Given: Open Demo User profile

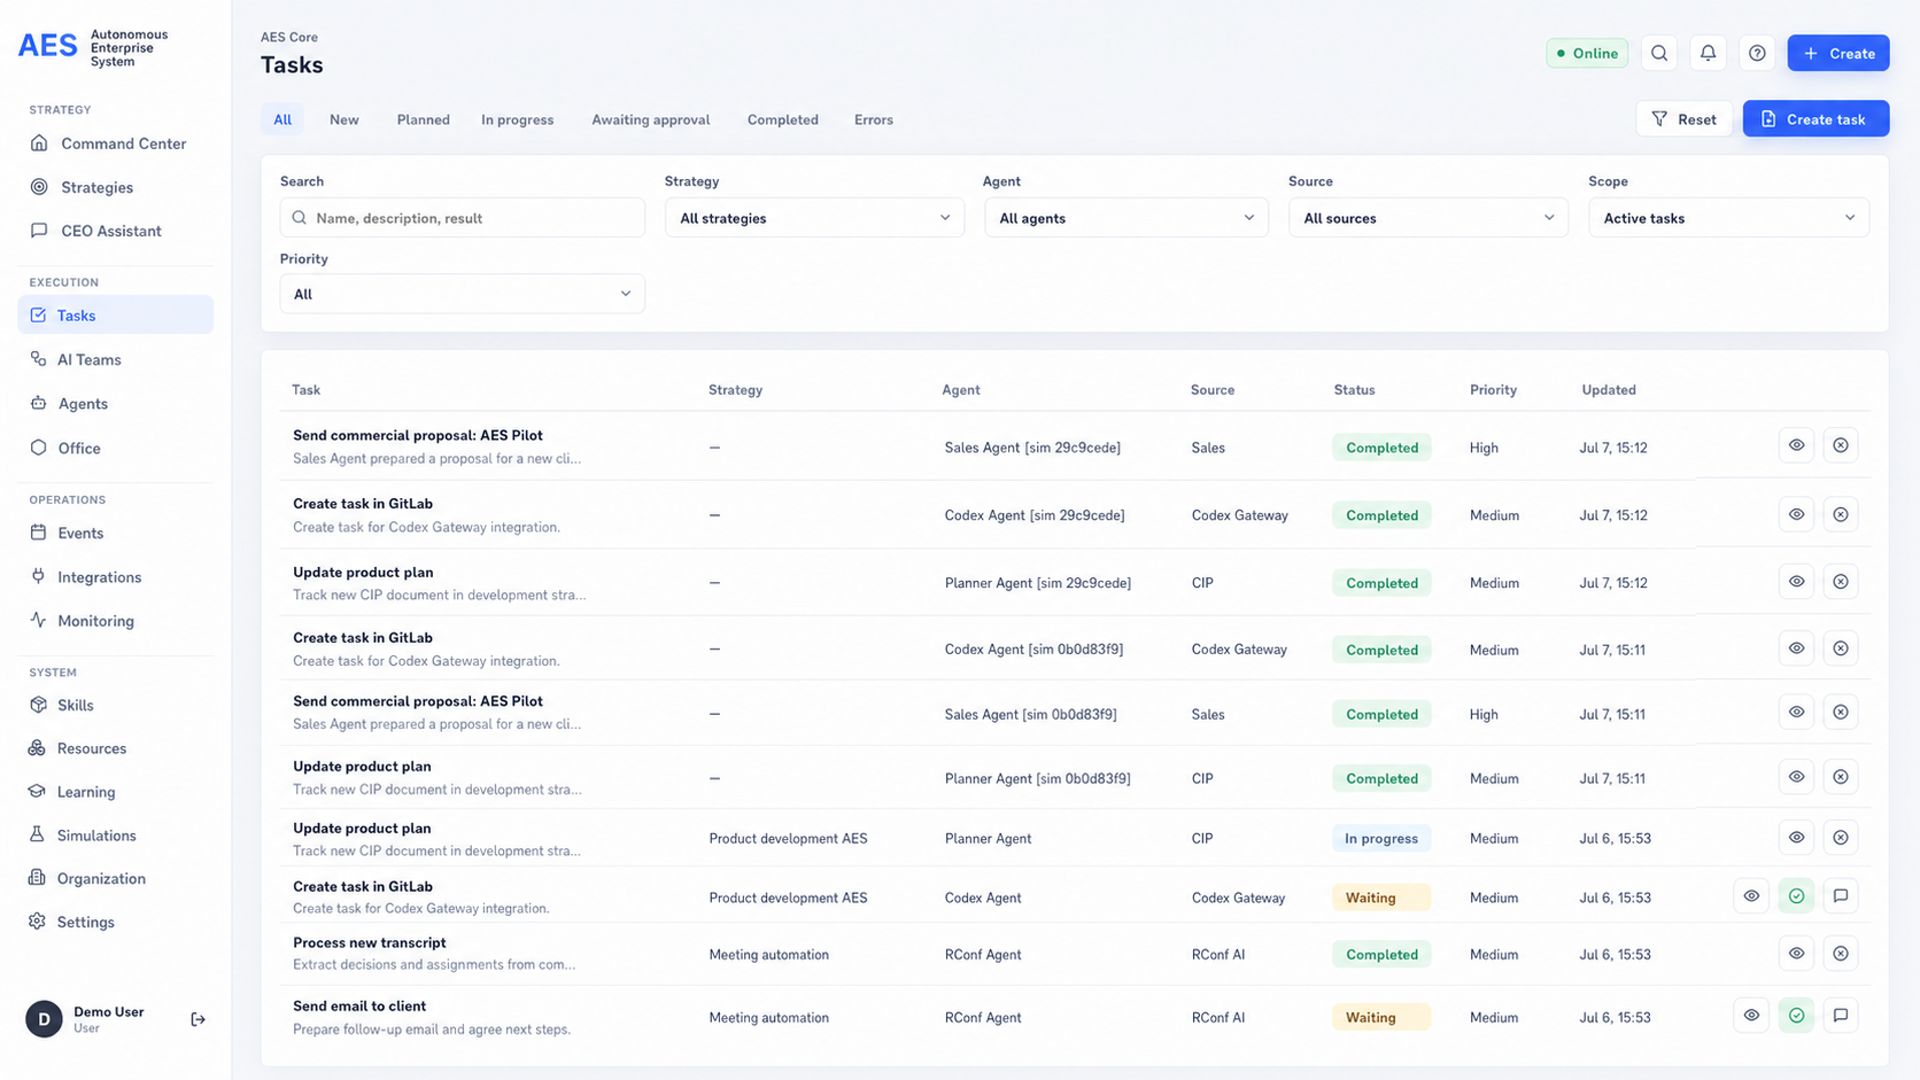Looking at the screenshot, I should point(85,1019).
